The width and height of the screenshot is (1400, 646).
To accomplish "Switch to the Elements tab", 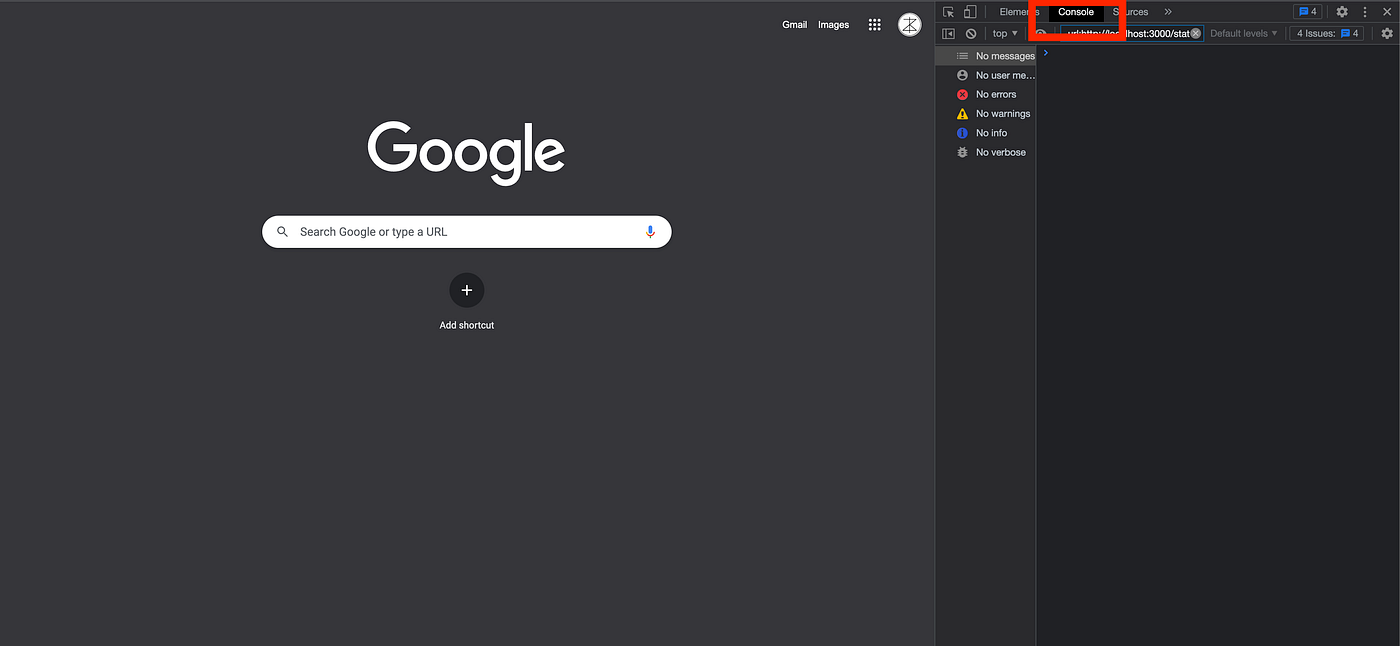I will (x=1019, y=12).
